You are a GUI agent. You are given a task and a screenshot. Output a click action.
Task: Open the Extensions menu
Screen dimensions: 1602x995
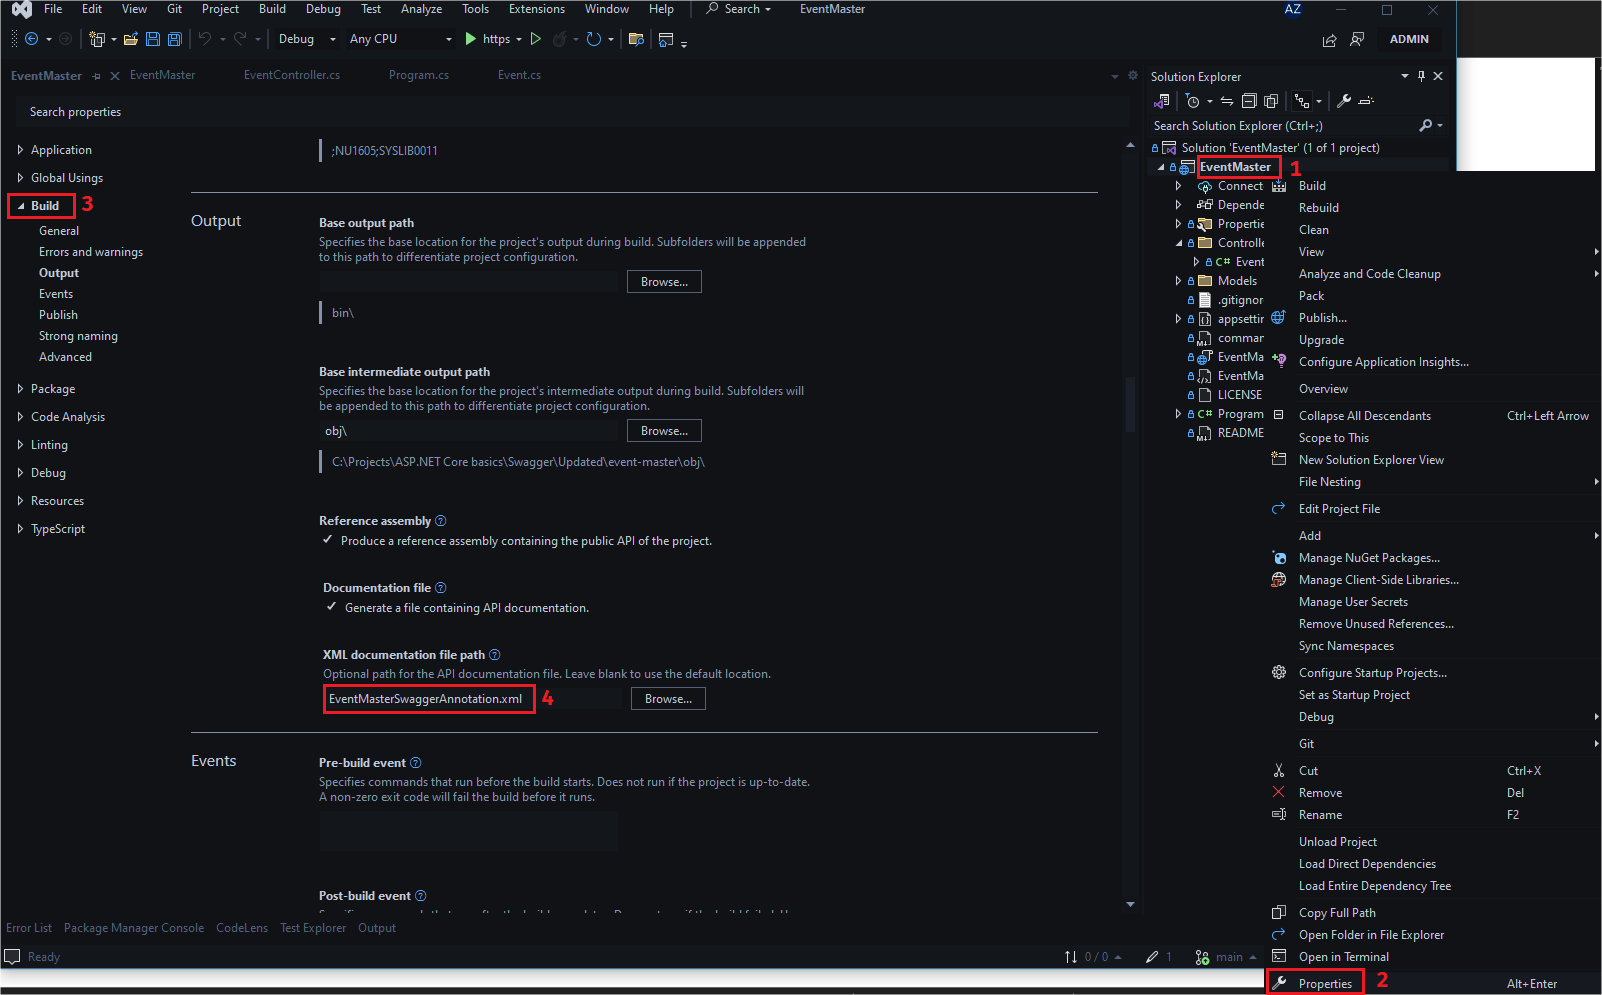537,9
